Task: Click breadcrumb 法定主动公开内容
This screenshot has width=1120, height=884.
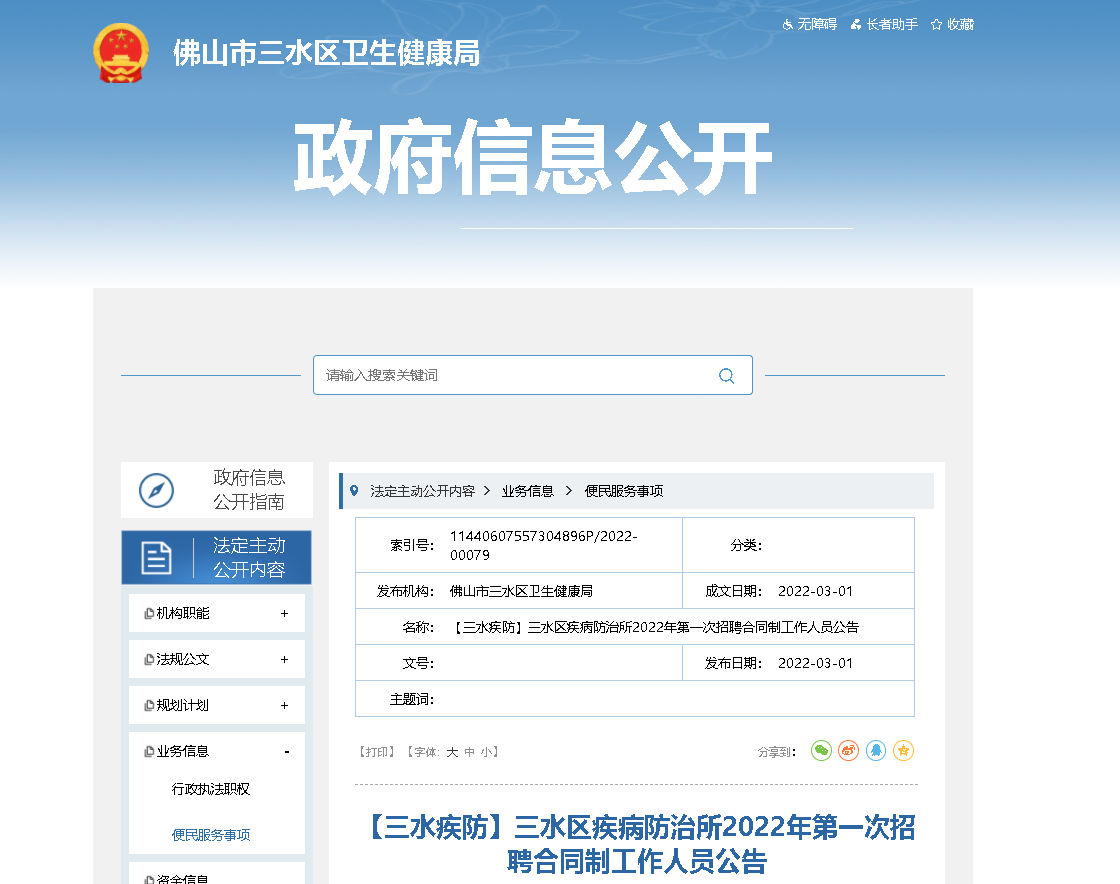Action: point(422,491)
